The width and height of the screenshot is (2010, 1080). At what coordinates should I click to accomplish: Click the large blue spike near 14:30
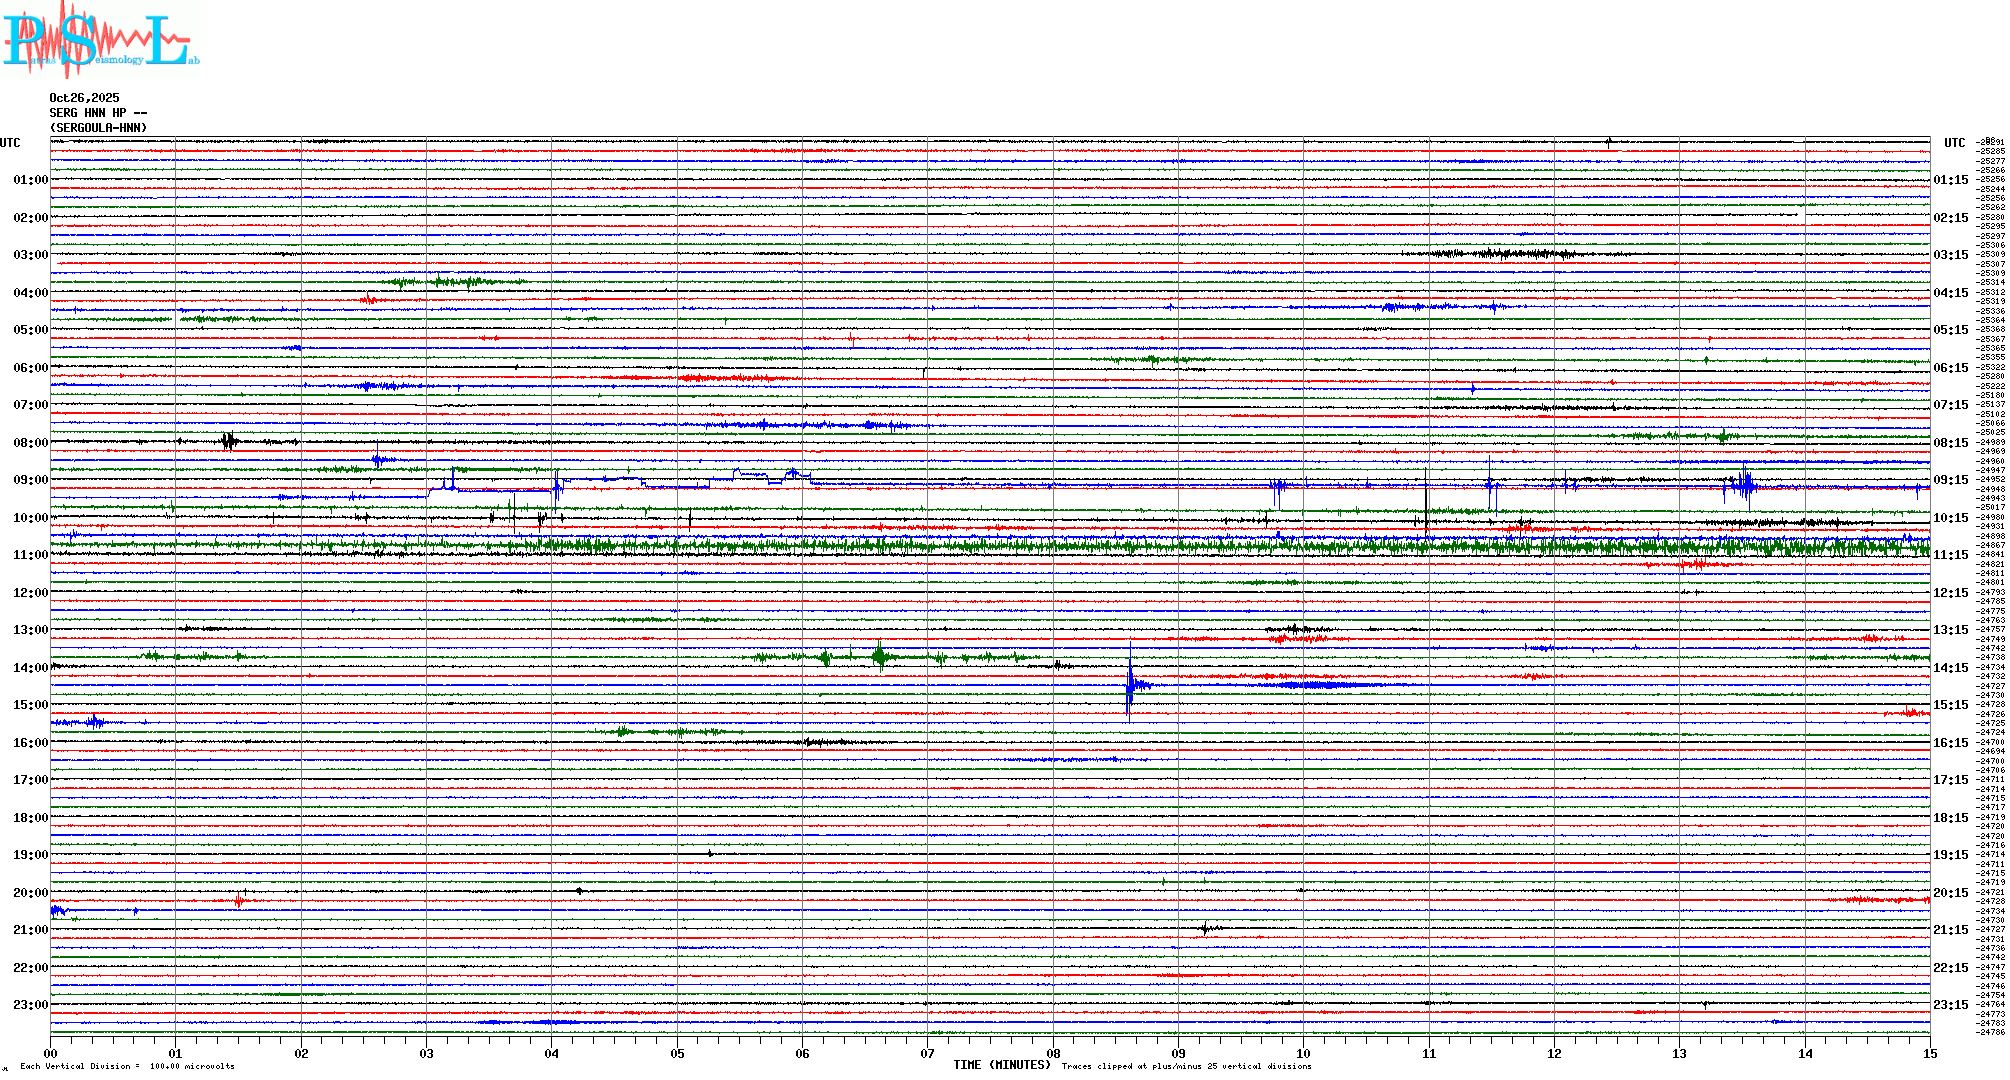pyautogui.click(x=1130, y=684)
